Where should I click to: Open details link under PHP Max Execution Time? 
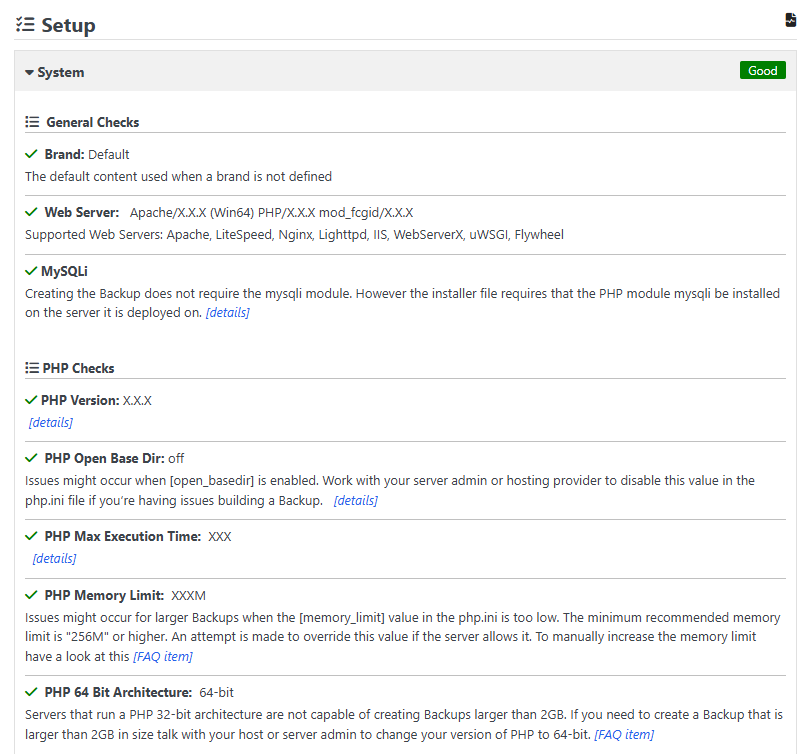click(54, 558)
